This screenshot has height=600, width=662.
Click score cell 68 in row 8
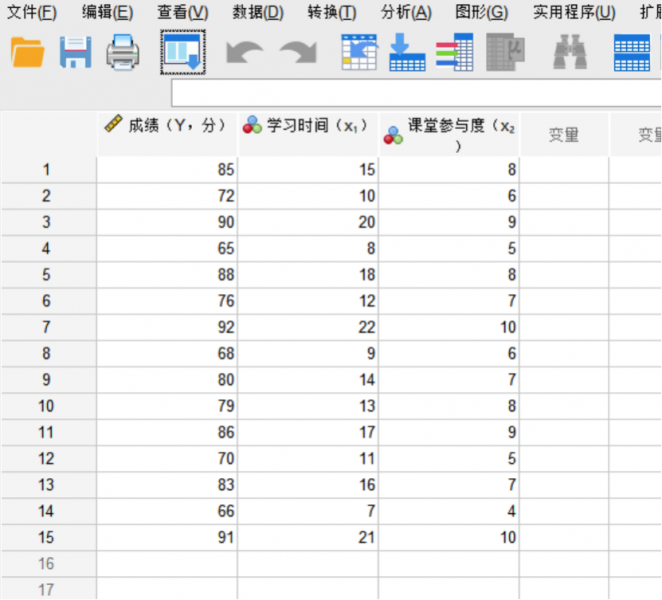(167, 353)
